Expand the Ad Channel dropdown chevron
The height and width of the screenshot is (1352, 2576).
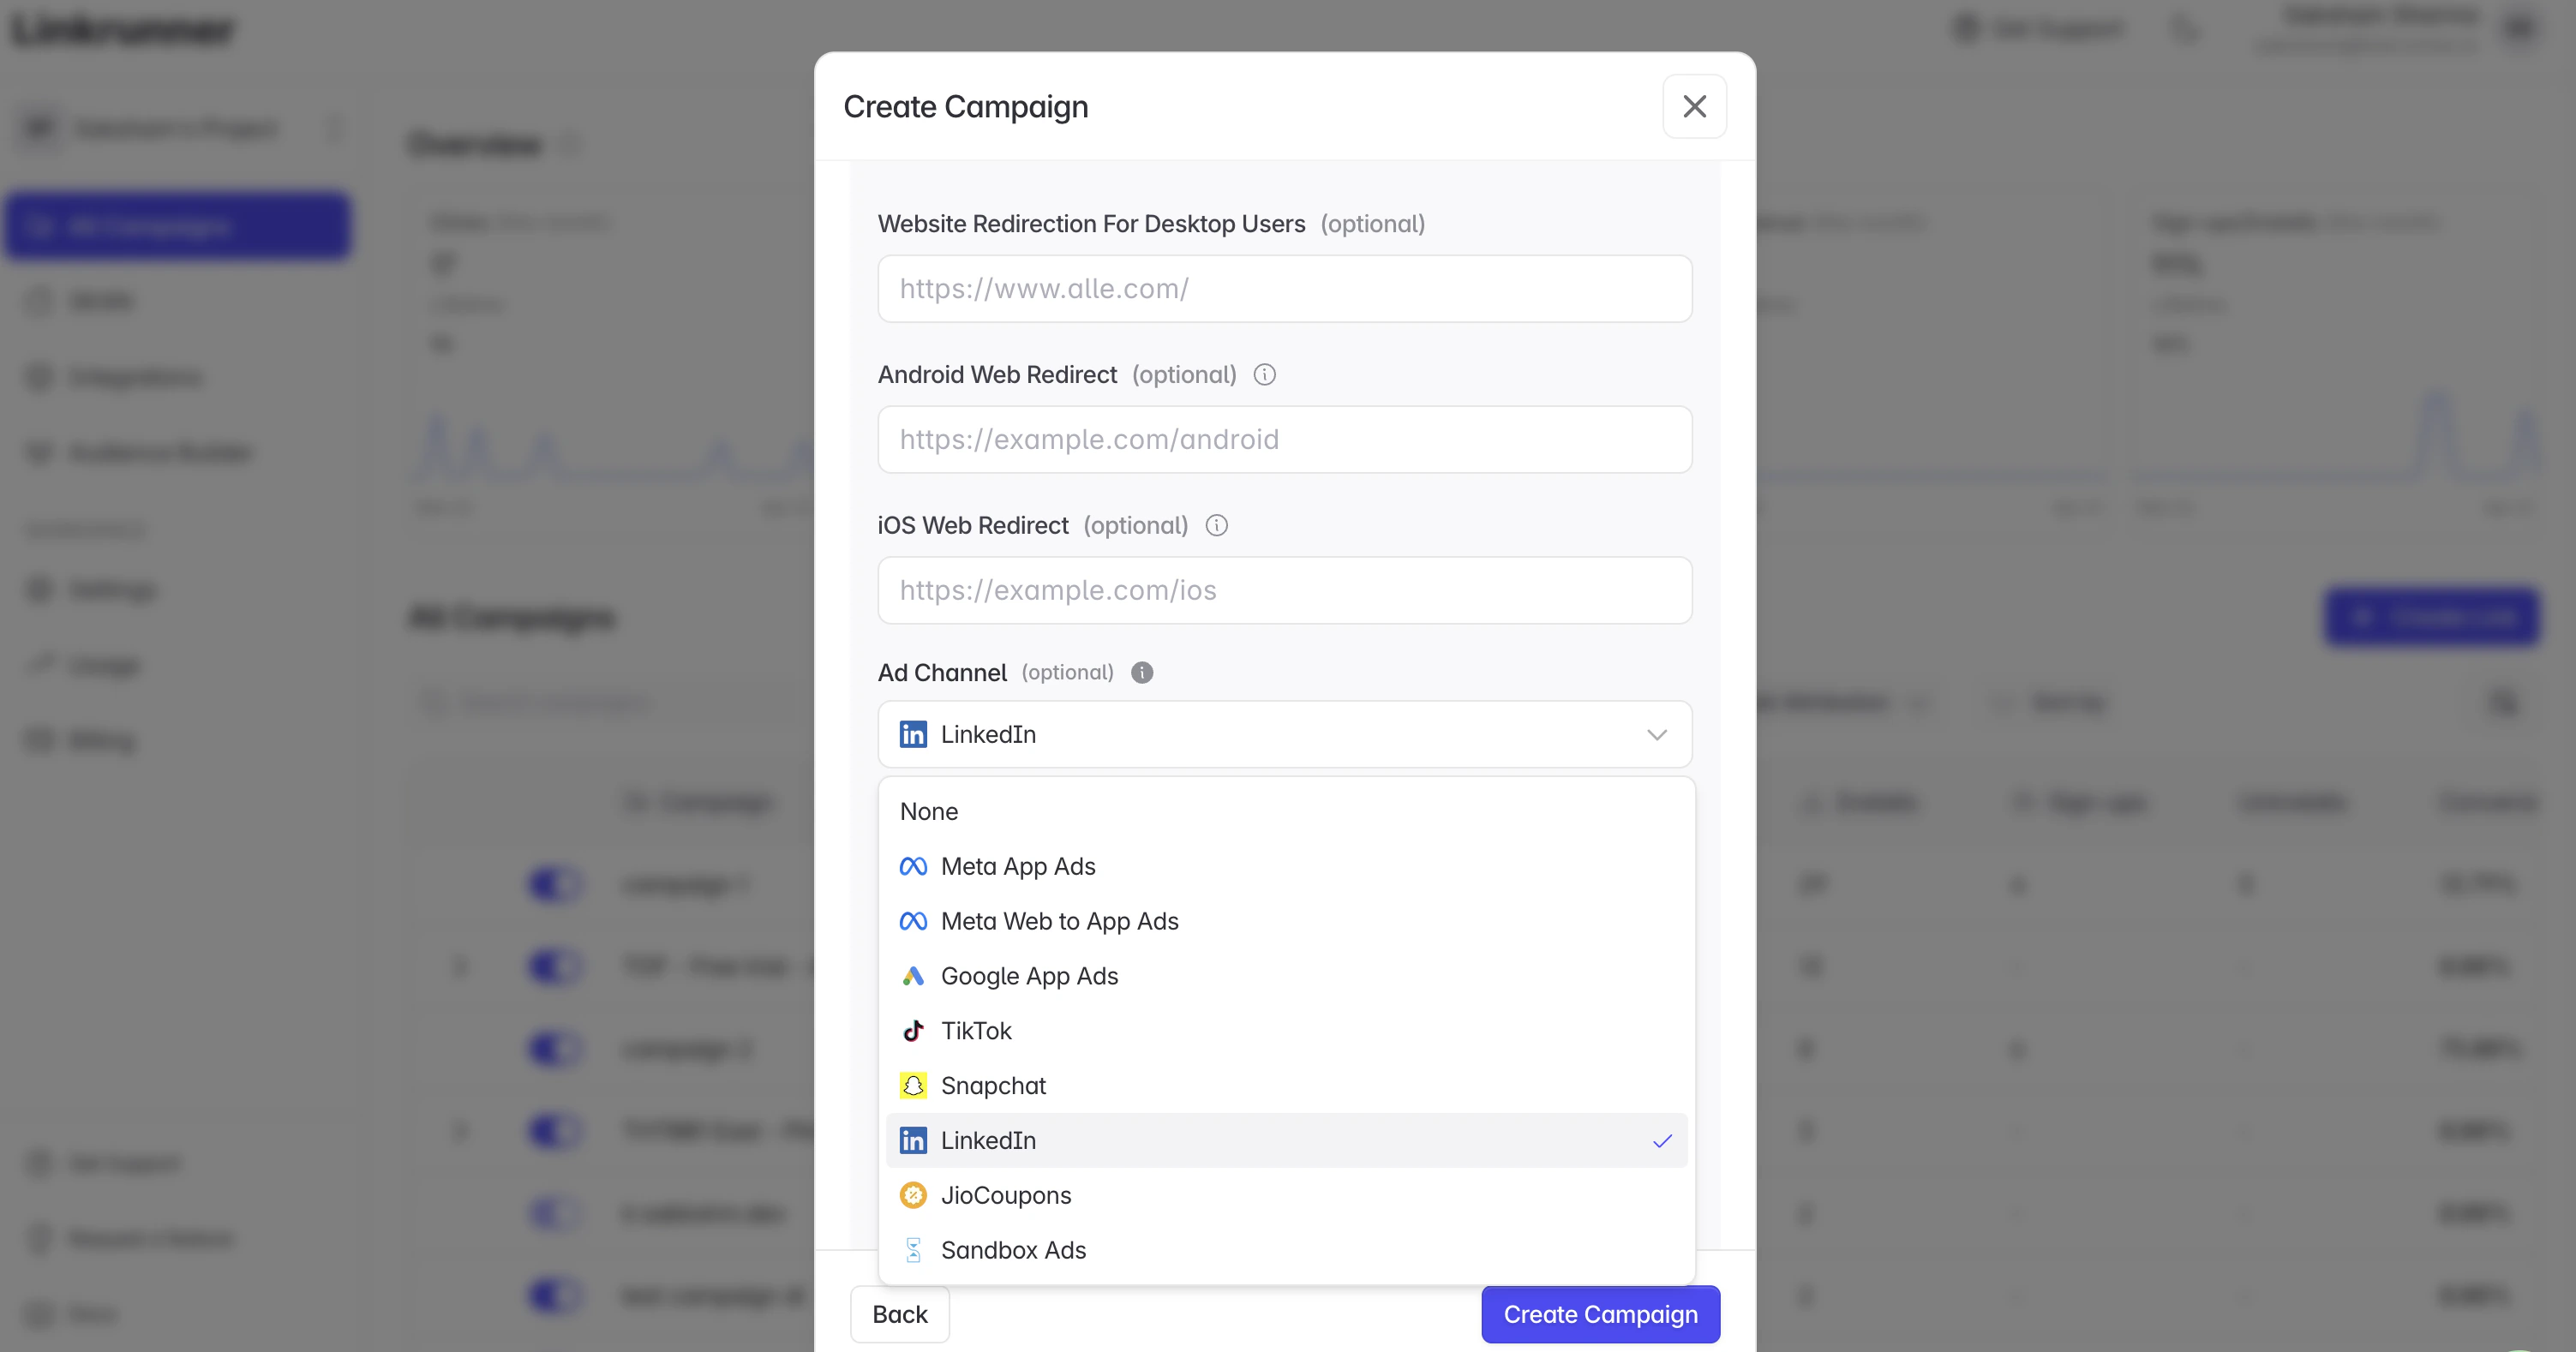(x=1658, y=734)
